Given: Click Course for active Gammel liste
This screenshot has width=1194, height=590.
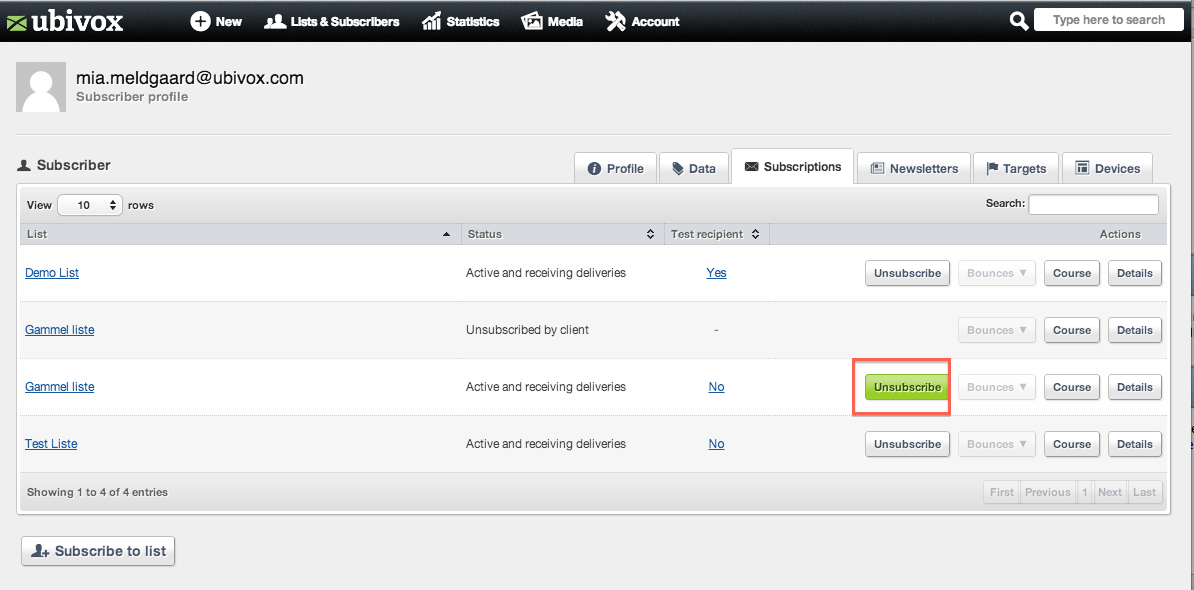Looking at the screenshot, I should 1072,387.
